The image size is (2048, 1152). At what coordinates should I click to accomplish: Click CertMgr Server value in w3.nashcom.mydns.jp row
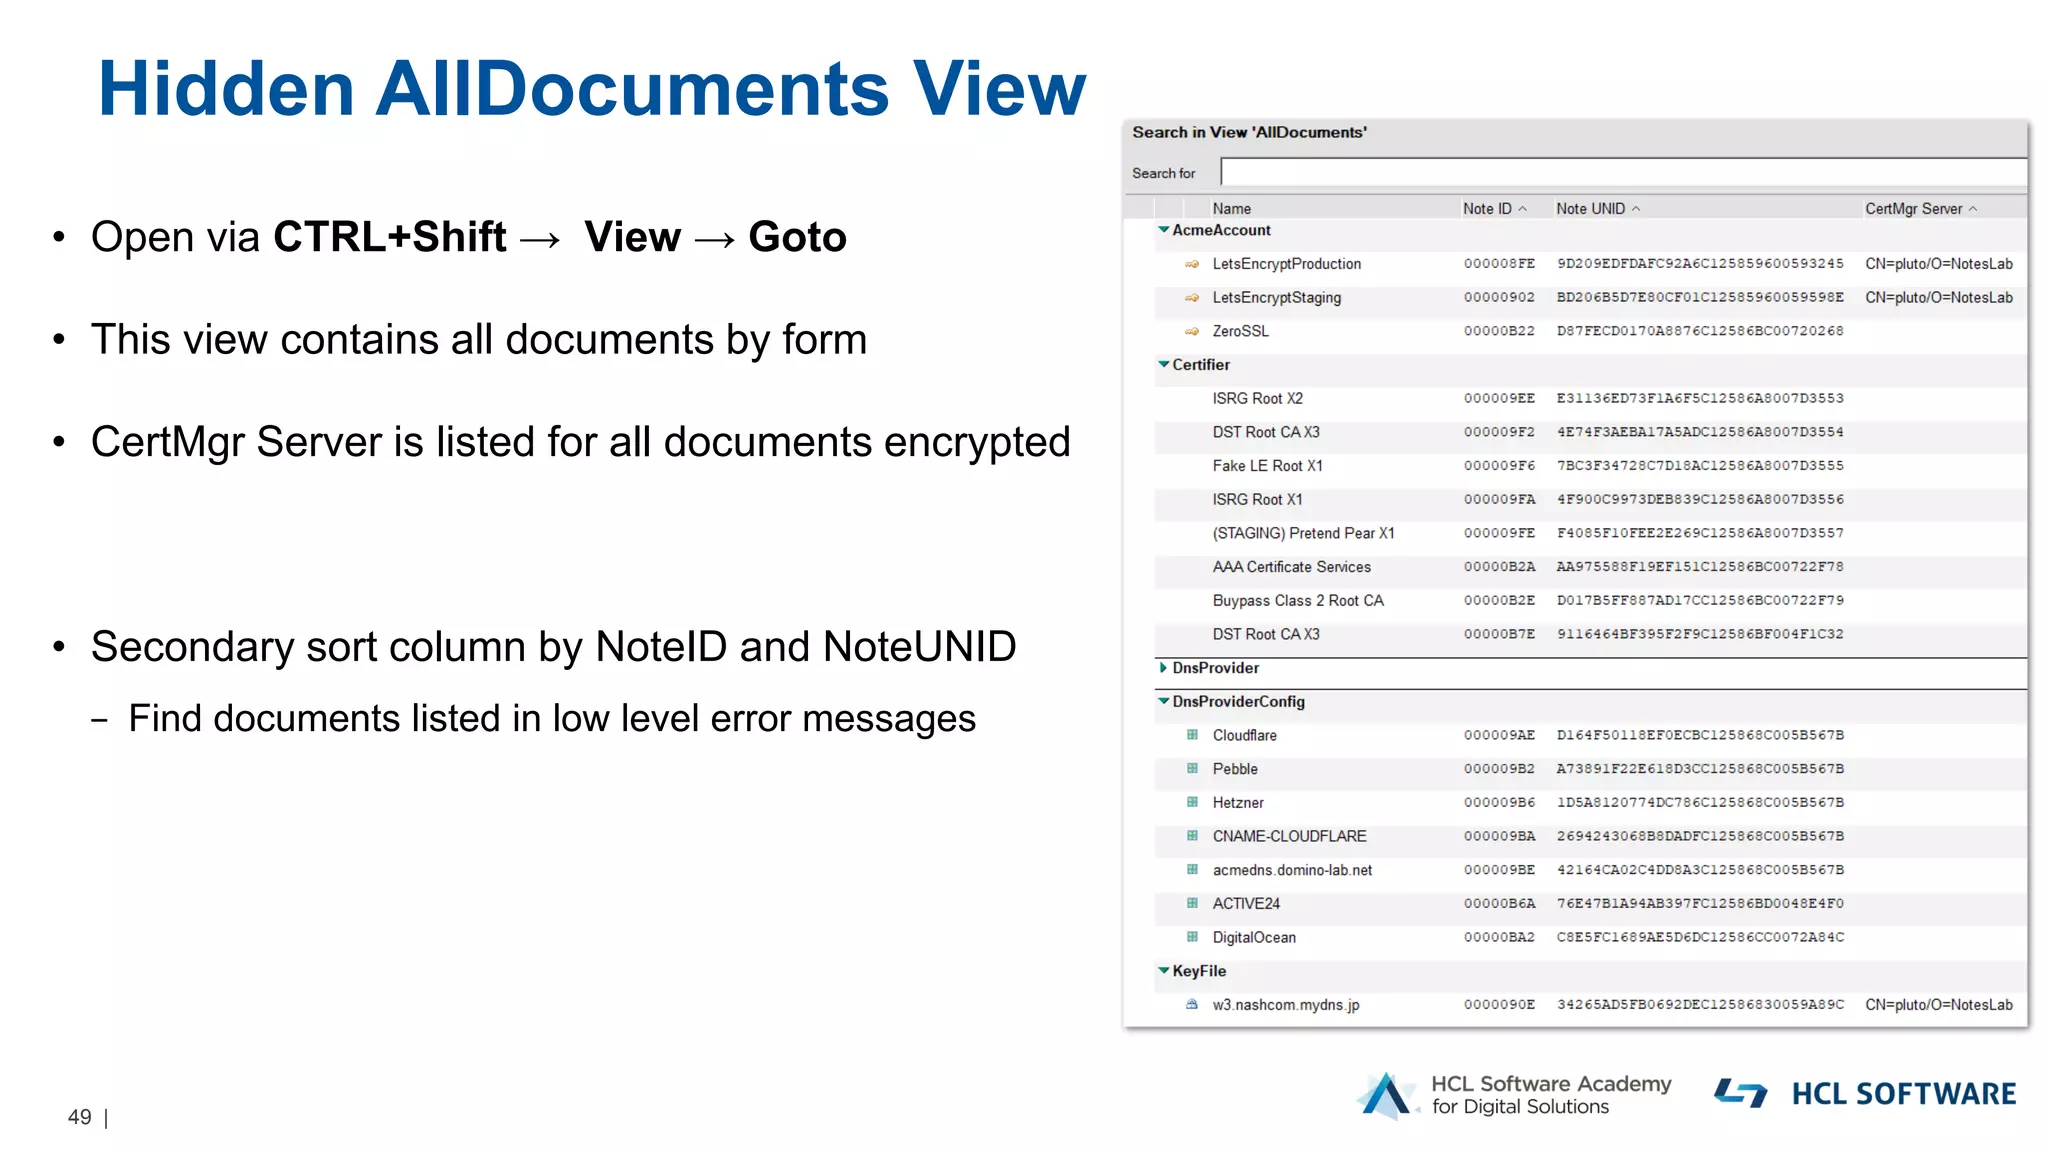coord(1939,1004)
